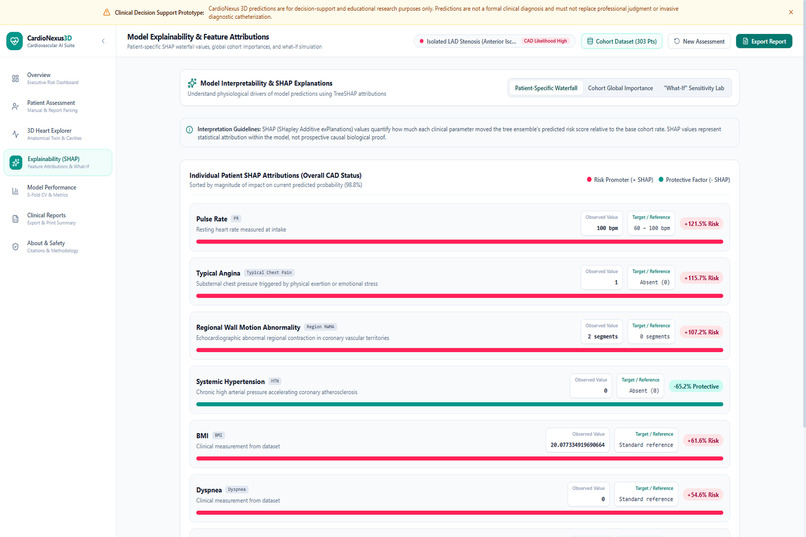Viewport: 806px width, 537px height.
Task: Click the Export Report button
Action: [x=764, y=41]
